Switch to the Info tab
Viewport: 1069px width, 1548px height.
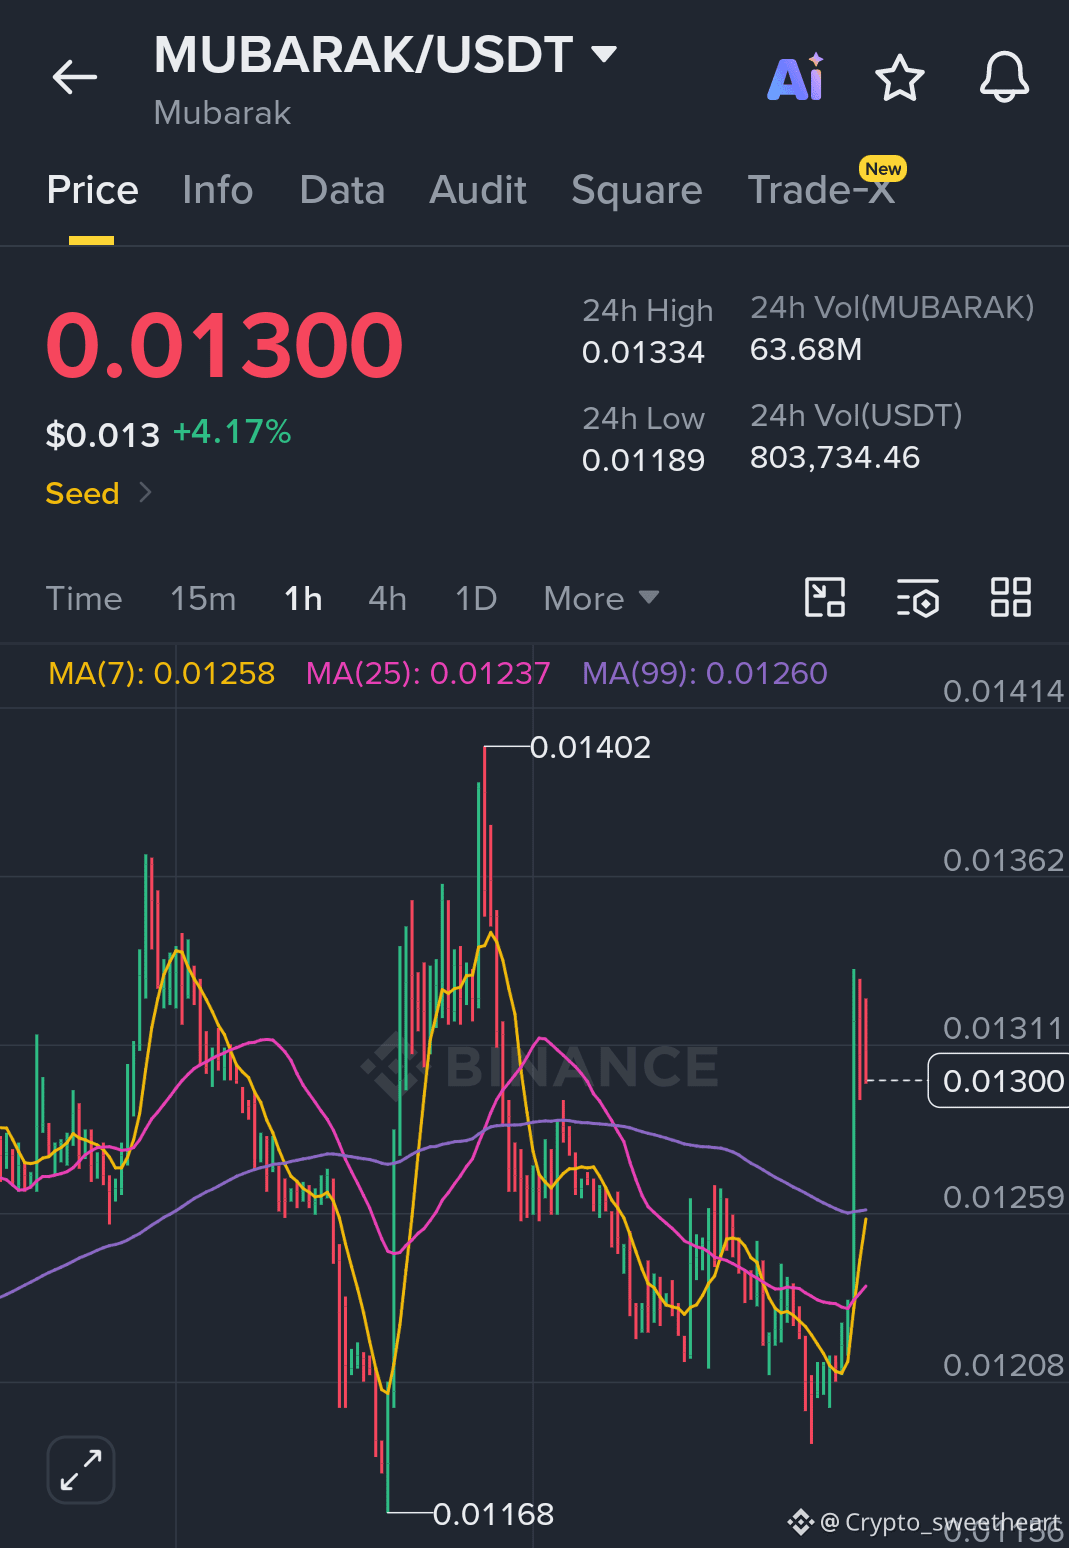tap(218, 190)
